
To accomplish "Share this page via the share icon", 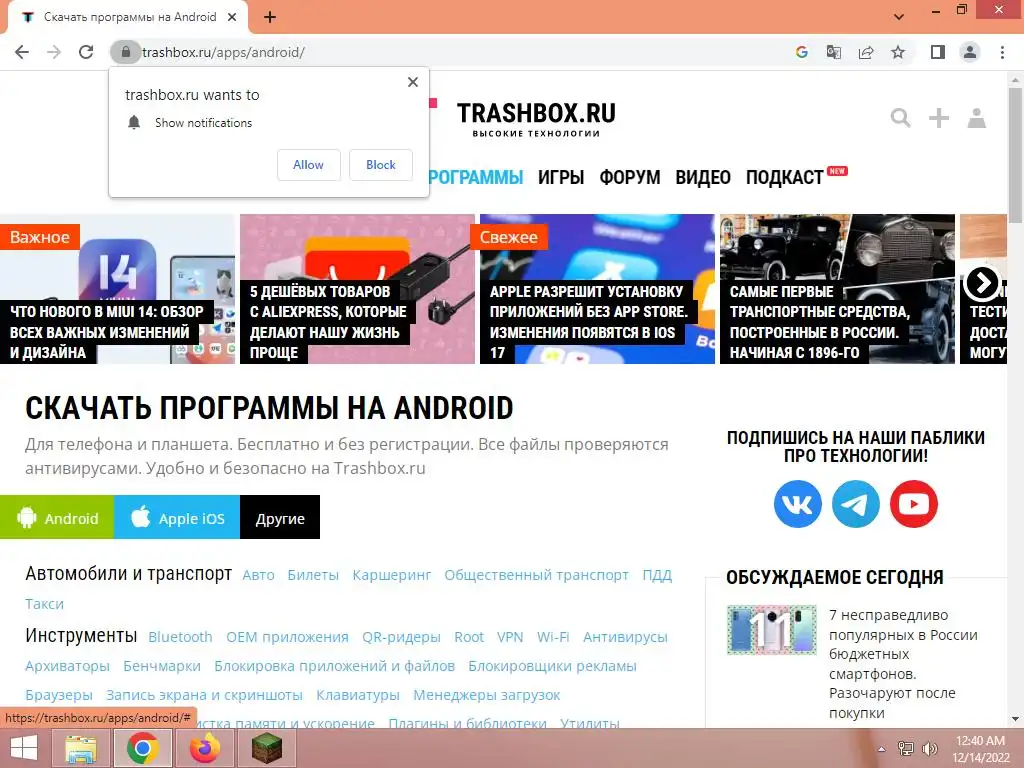I will (x=866, y=52).
